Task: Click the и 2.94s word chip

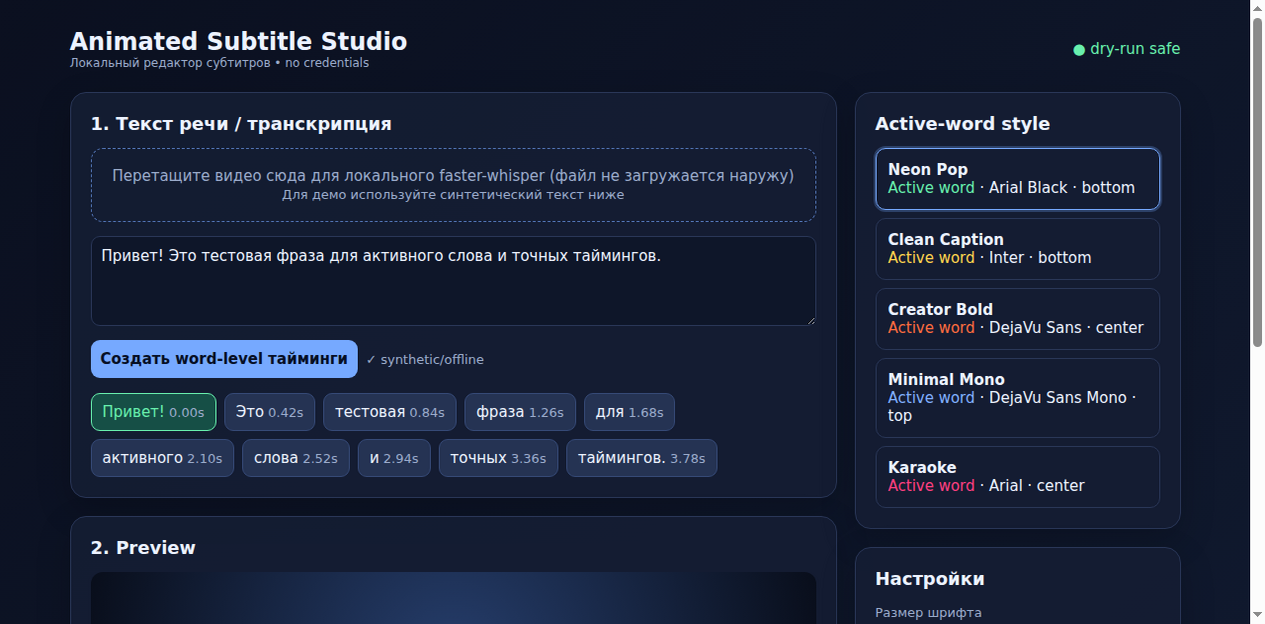Action: click(394, 458)
